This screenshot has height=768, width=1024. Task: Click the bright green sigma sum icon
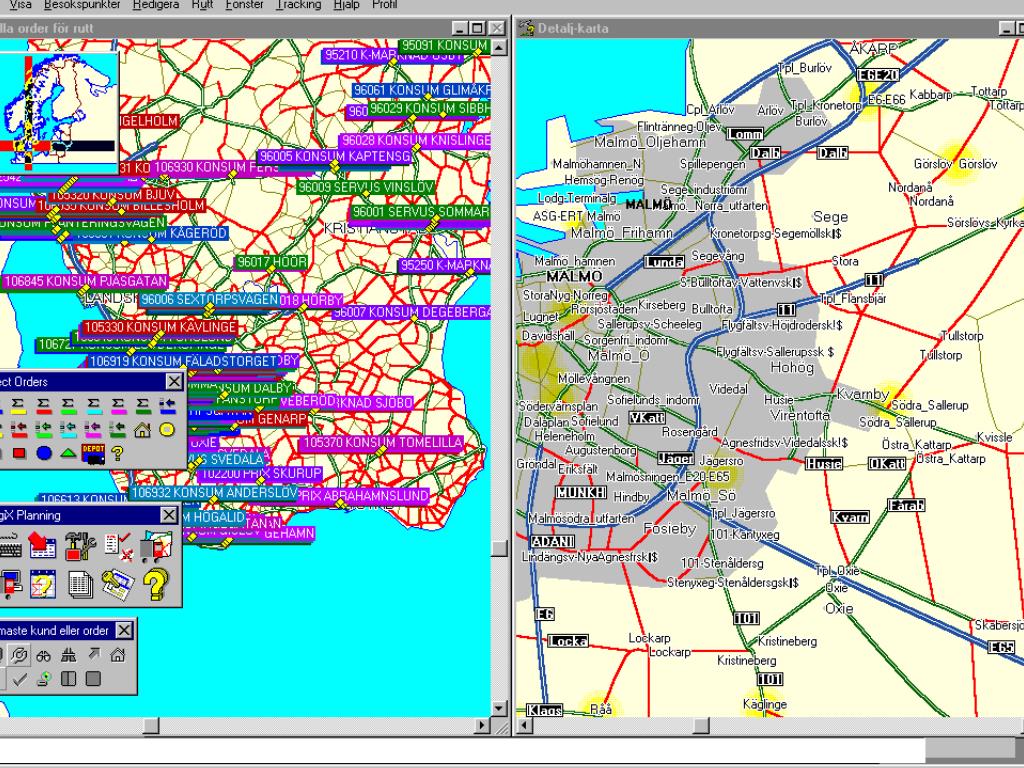click(68, 406)
